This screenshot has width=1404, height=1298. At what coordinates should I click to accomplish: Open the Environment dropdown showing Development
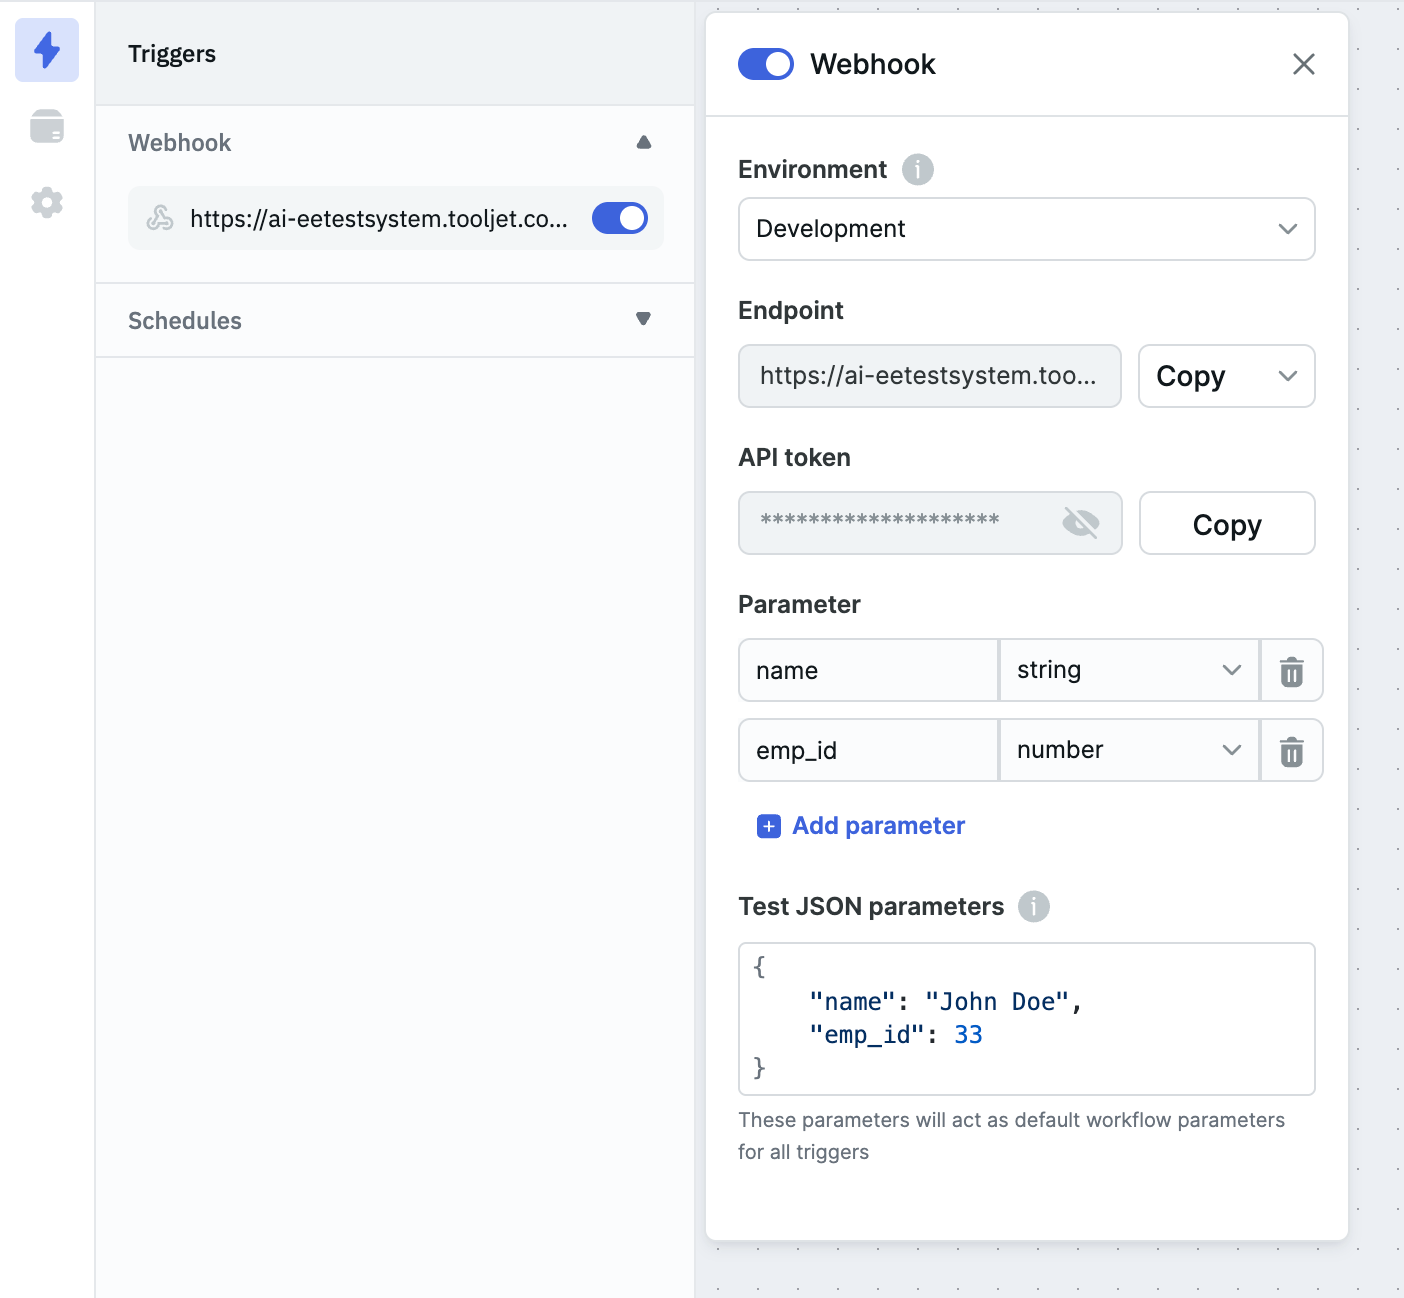(x=1026, y=229)
